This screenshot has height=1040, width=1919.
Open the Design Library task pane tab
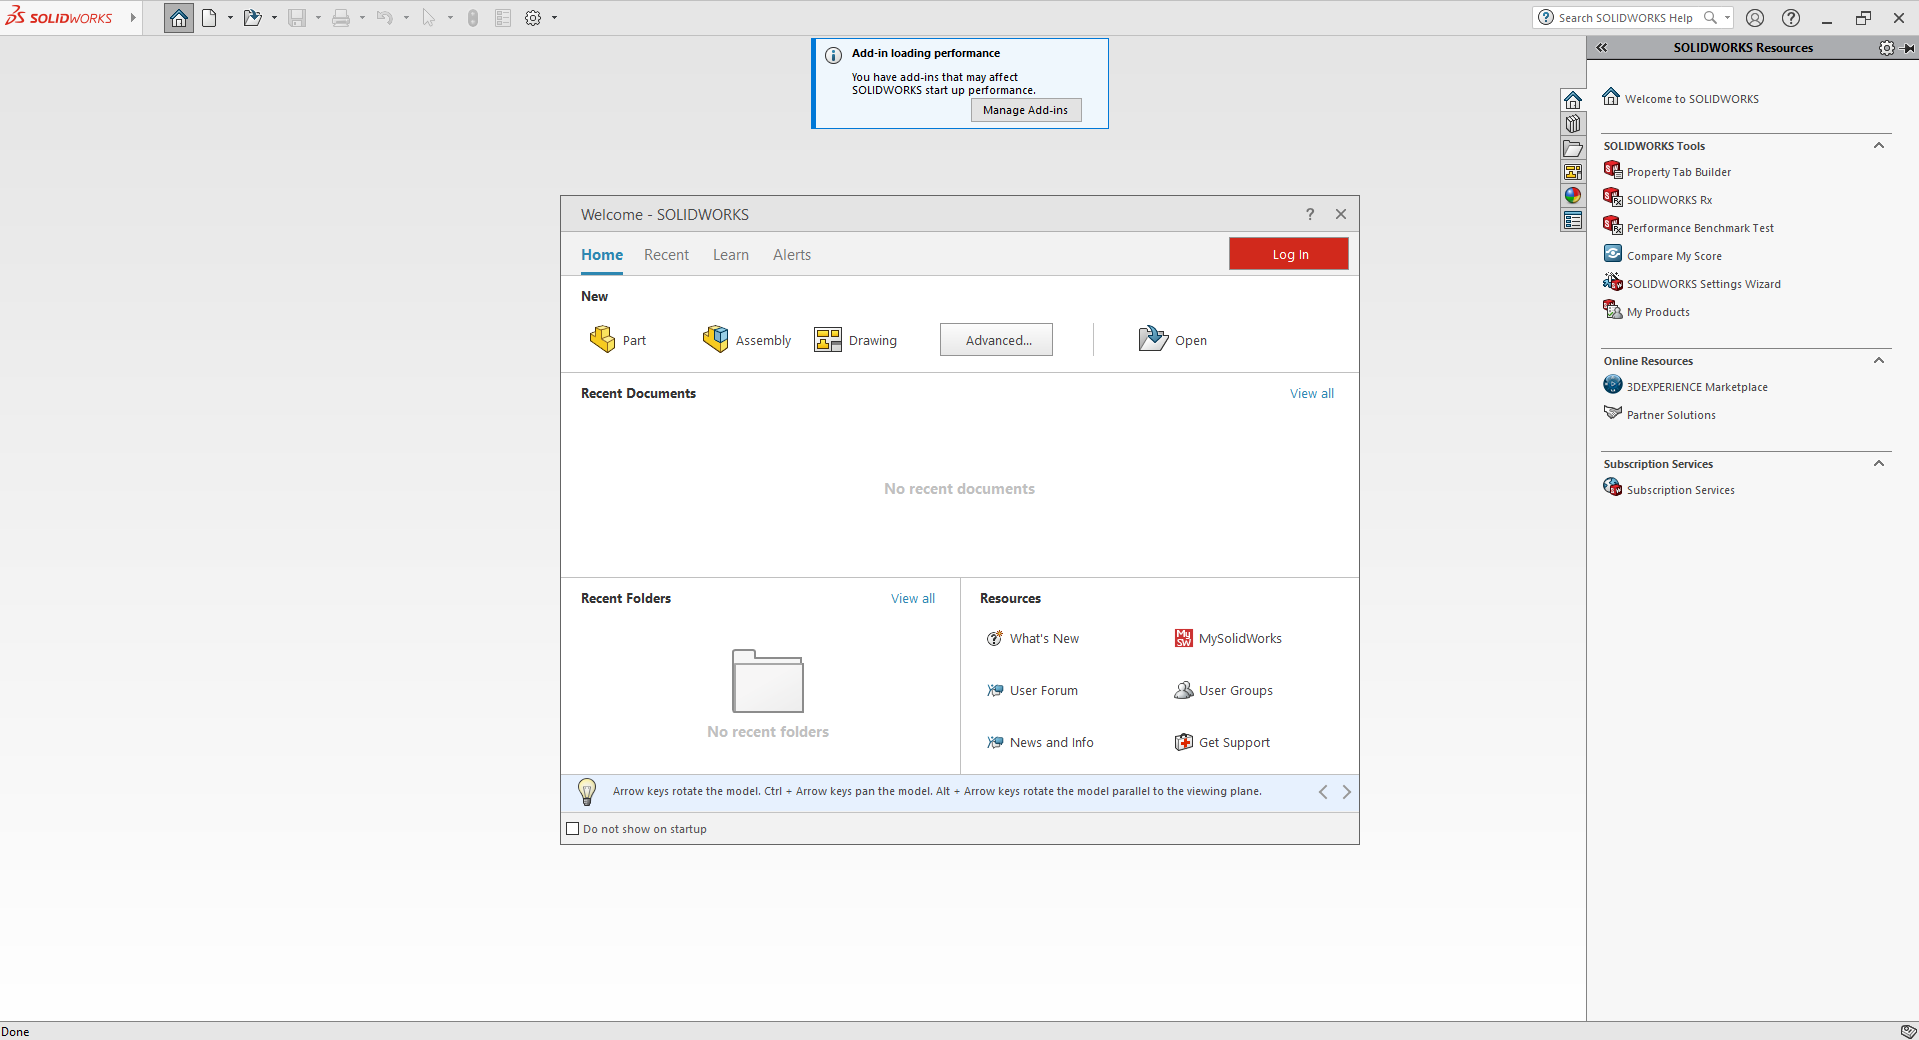point(1573,124)
